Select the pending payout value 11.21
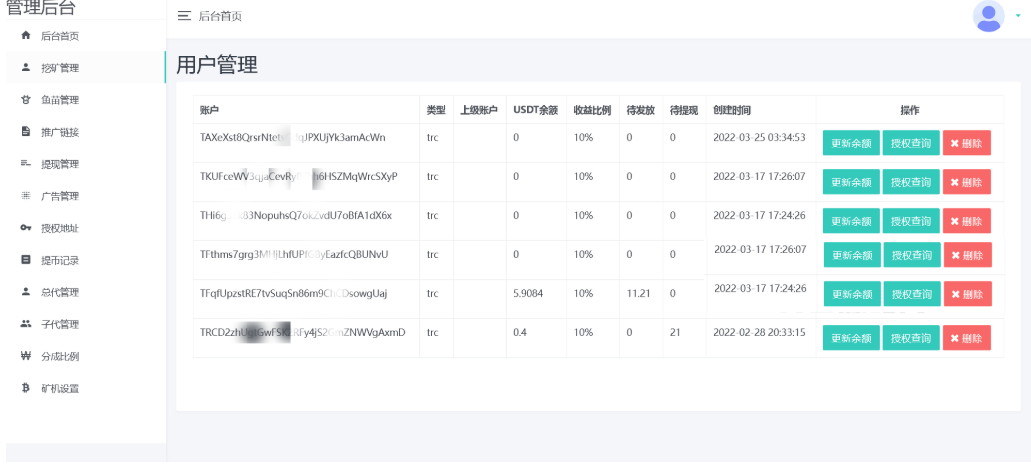The image size is (1031, 464). 638,293
